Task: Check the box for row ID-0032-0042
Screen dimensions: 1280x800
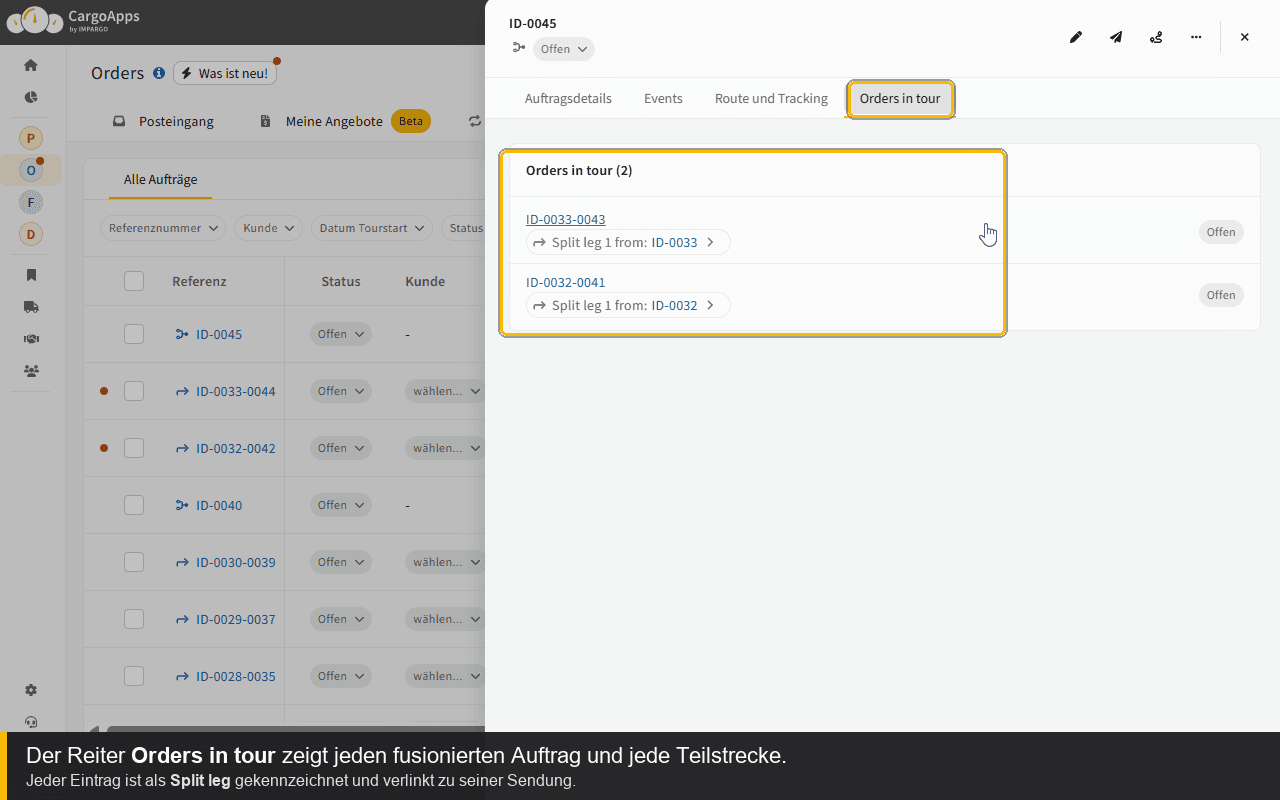Action: click(x=134, y=448)
